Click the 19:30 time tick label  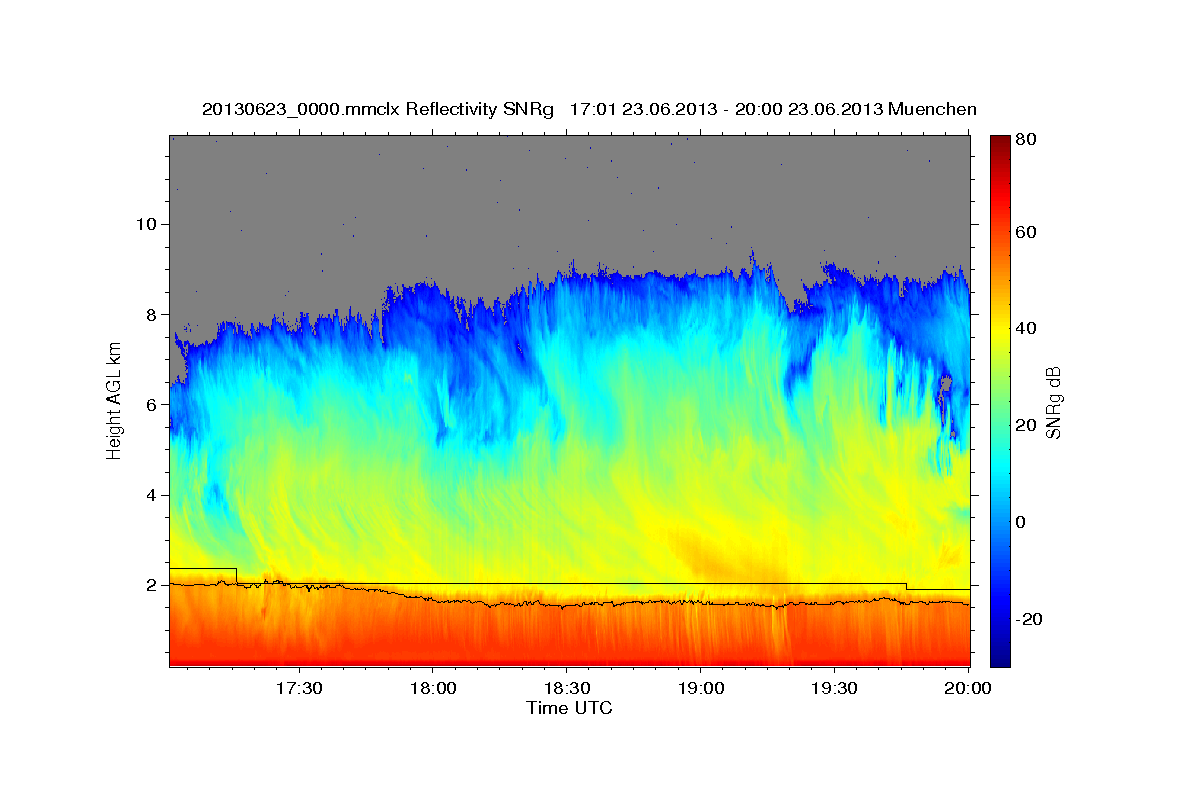pyautogui.click(x=834, y=689)
